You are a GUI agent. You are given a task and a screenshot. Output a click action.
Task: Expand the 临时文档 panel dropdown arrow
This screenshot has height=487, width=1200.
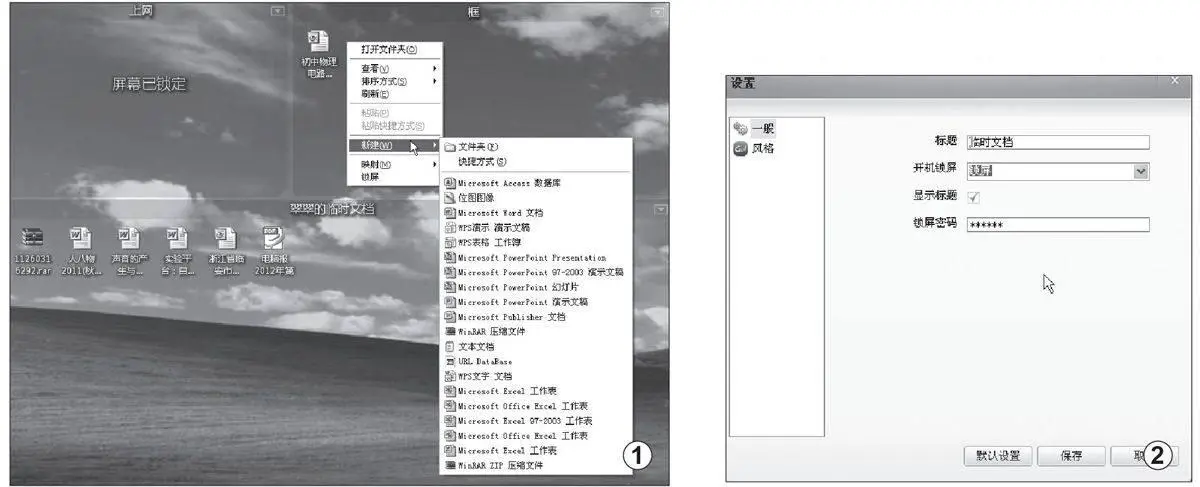tap(657, 209)
